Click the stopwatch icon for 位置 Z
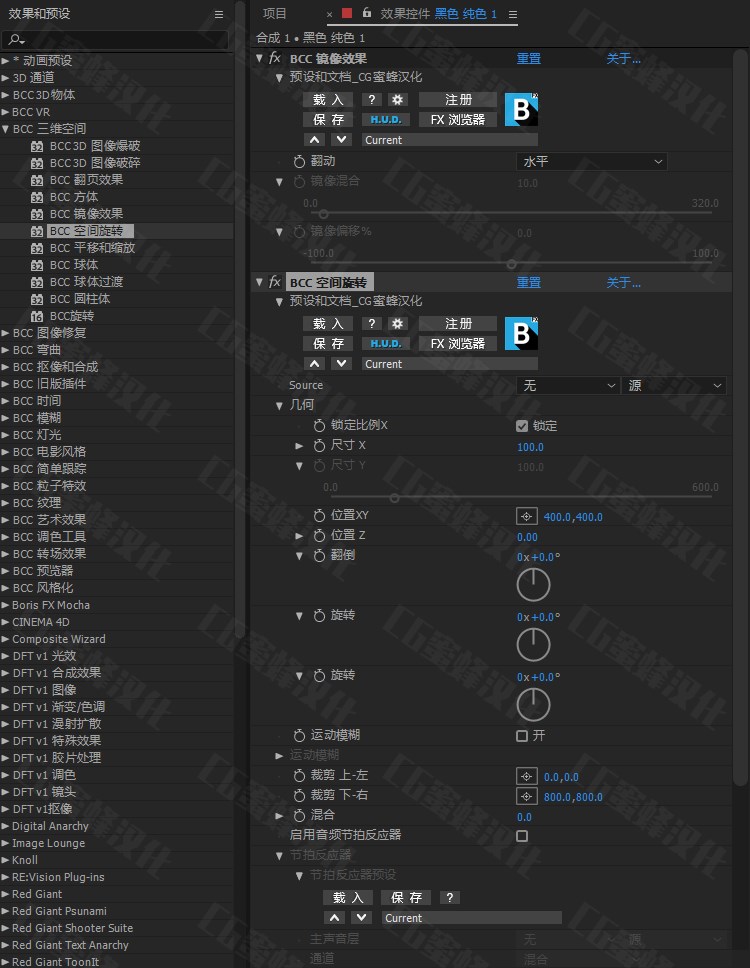Image resolution: width=750 pixels, height=968 pixels. tap(319, 535)
